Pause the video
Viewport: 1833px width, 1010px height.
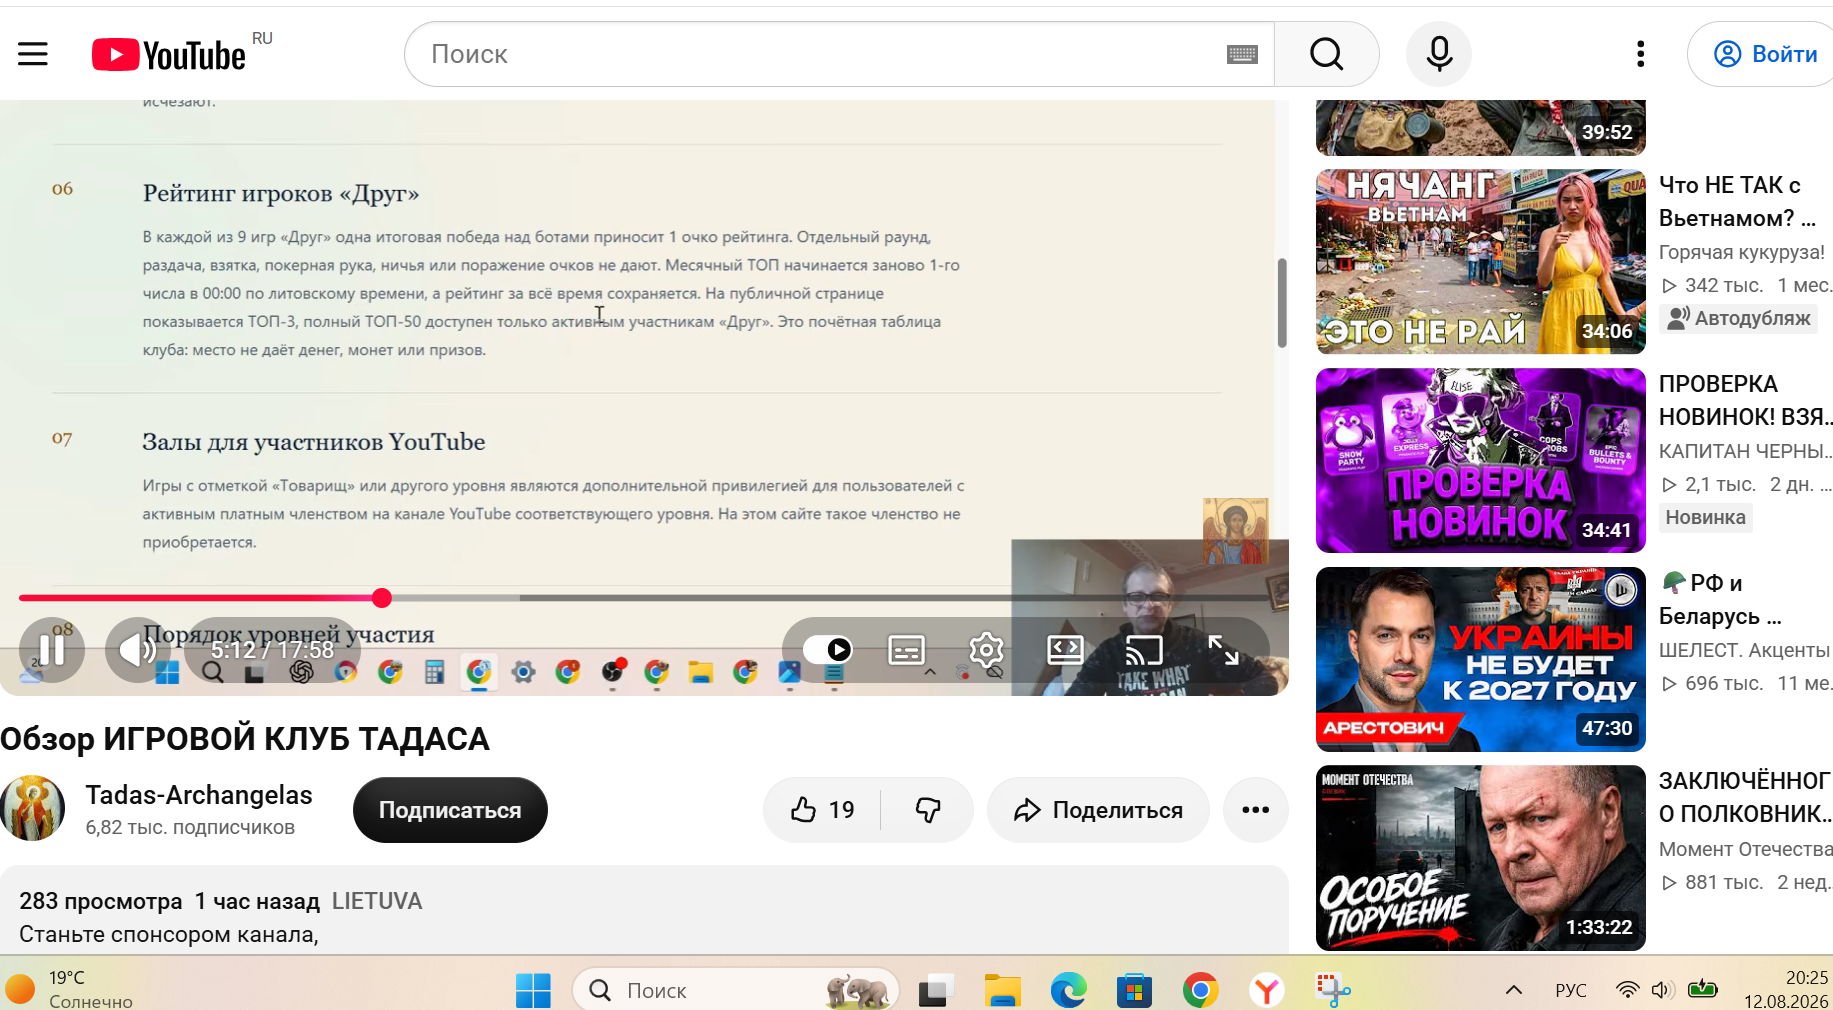[x=52, y=650]
